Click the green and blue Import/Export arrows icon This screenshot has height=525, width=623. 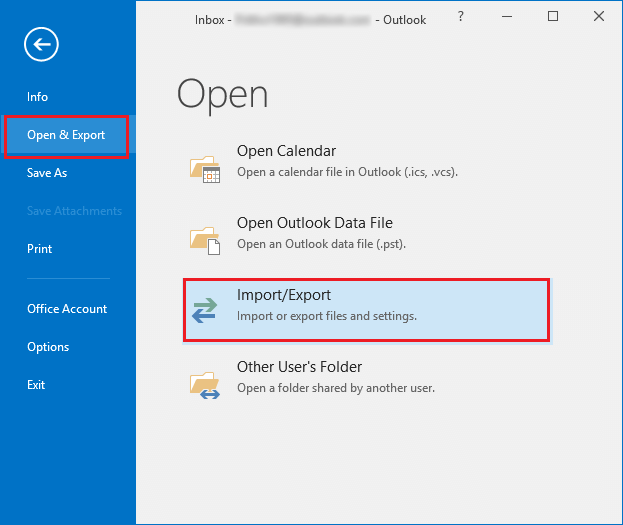coord(205,311)
